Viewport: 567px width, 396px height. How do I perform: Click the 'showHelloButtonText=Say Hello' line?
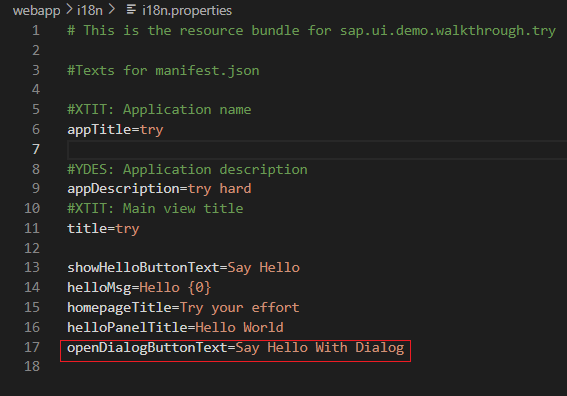[183, 268]
